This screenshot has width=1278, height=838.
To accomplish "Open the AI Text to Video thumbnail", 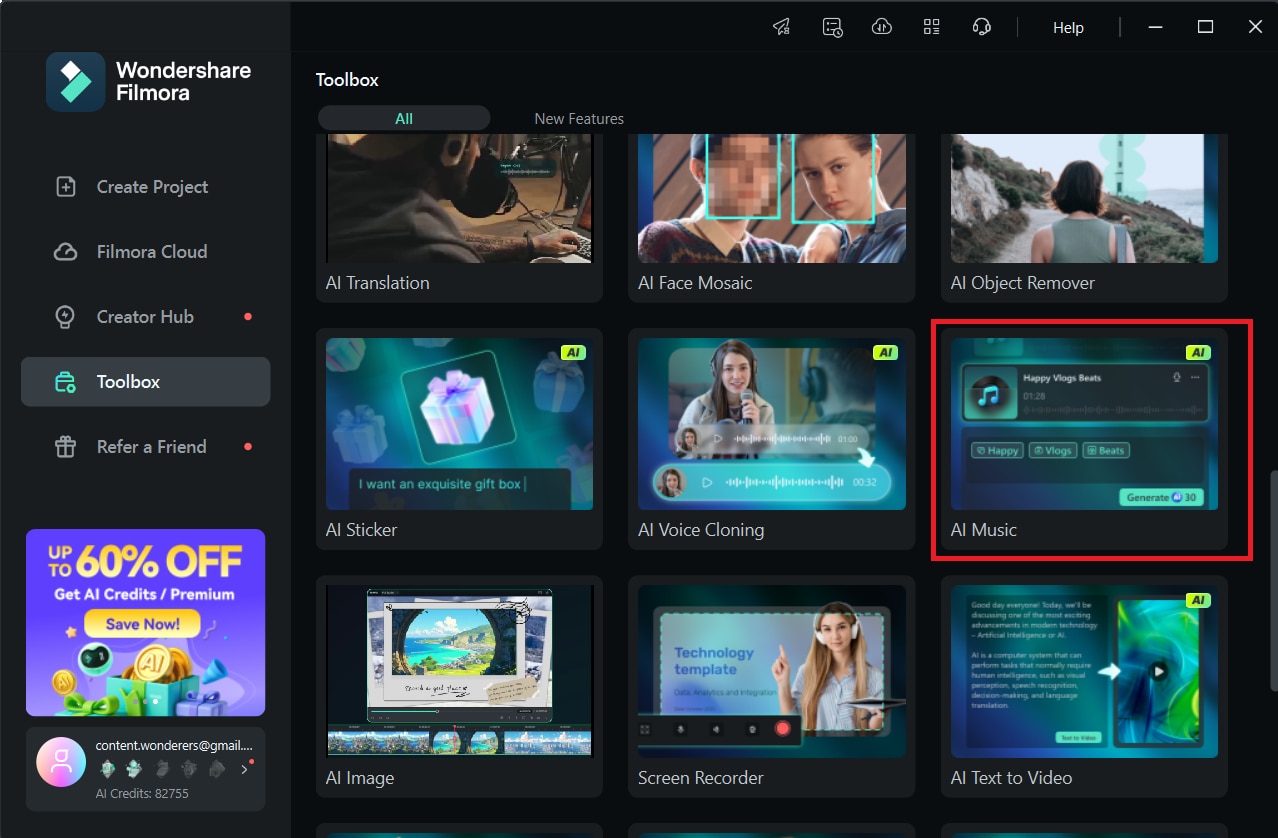I will click(1084, 671).
